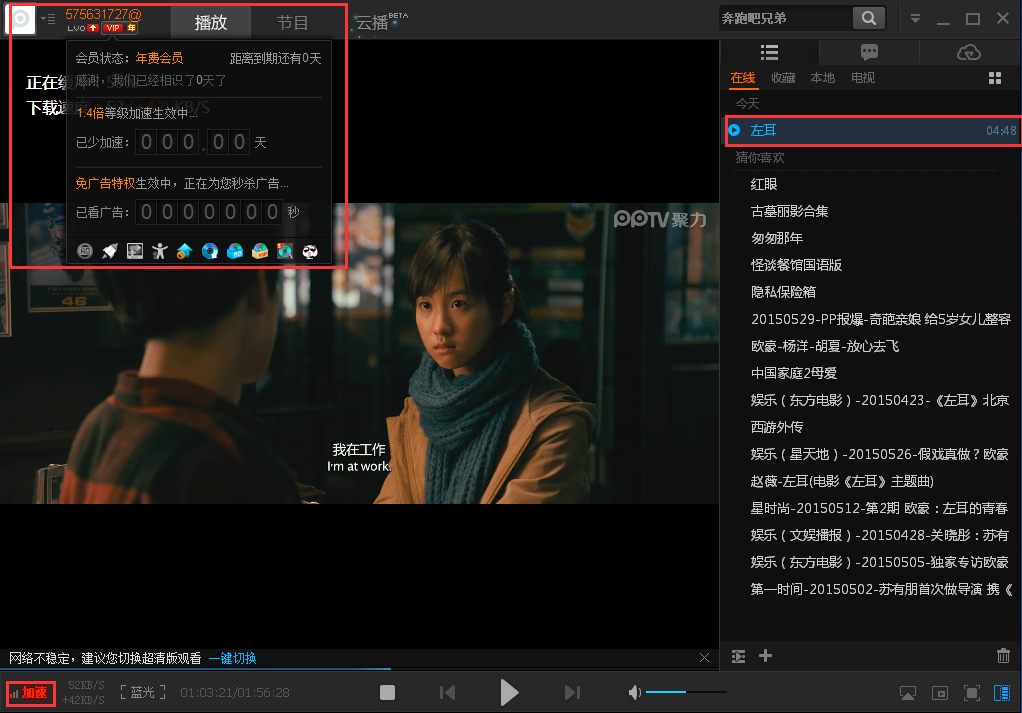This screenshot has width=1022, height=713.
Task: Play 匆匆那年 from the list
Action: click(777, 239)
